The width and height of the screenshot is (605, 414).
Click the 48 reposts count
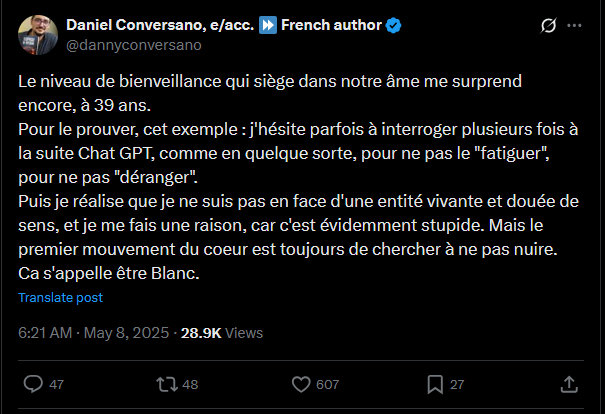point(190,384)
